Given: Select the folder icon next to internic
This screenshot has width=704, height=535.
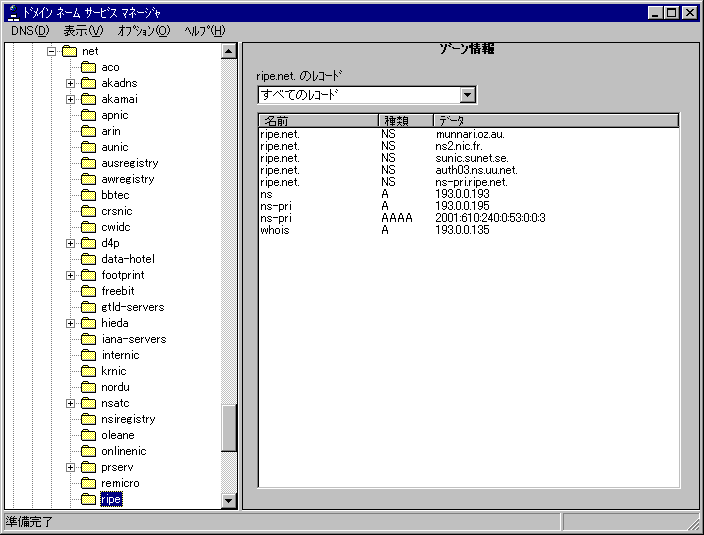Looking at the screenshot, I should (x=88, y=355).
